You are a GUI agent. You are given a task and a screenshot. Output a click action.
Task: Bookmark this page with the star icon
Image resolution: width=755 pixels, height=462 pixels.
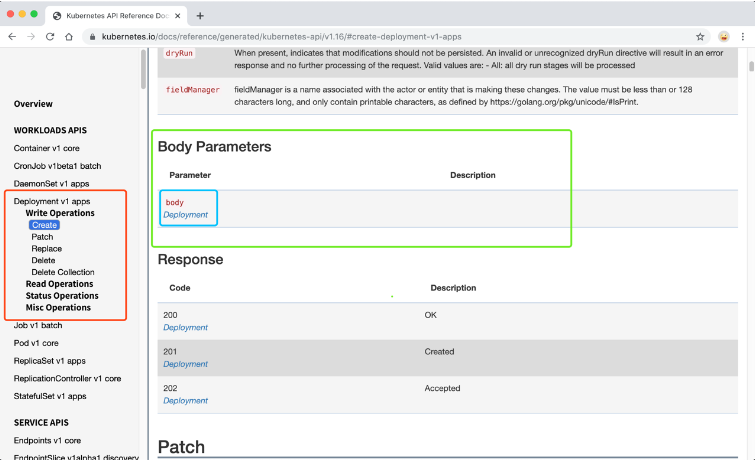(700, 37)
